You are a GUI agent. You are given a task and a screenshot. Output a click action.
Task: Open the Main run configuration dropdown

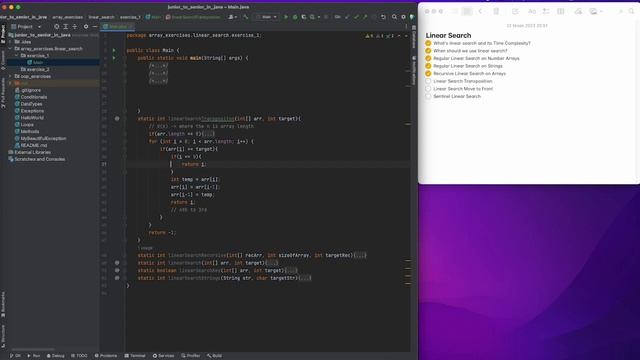[267, 17]
